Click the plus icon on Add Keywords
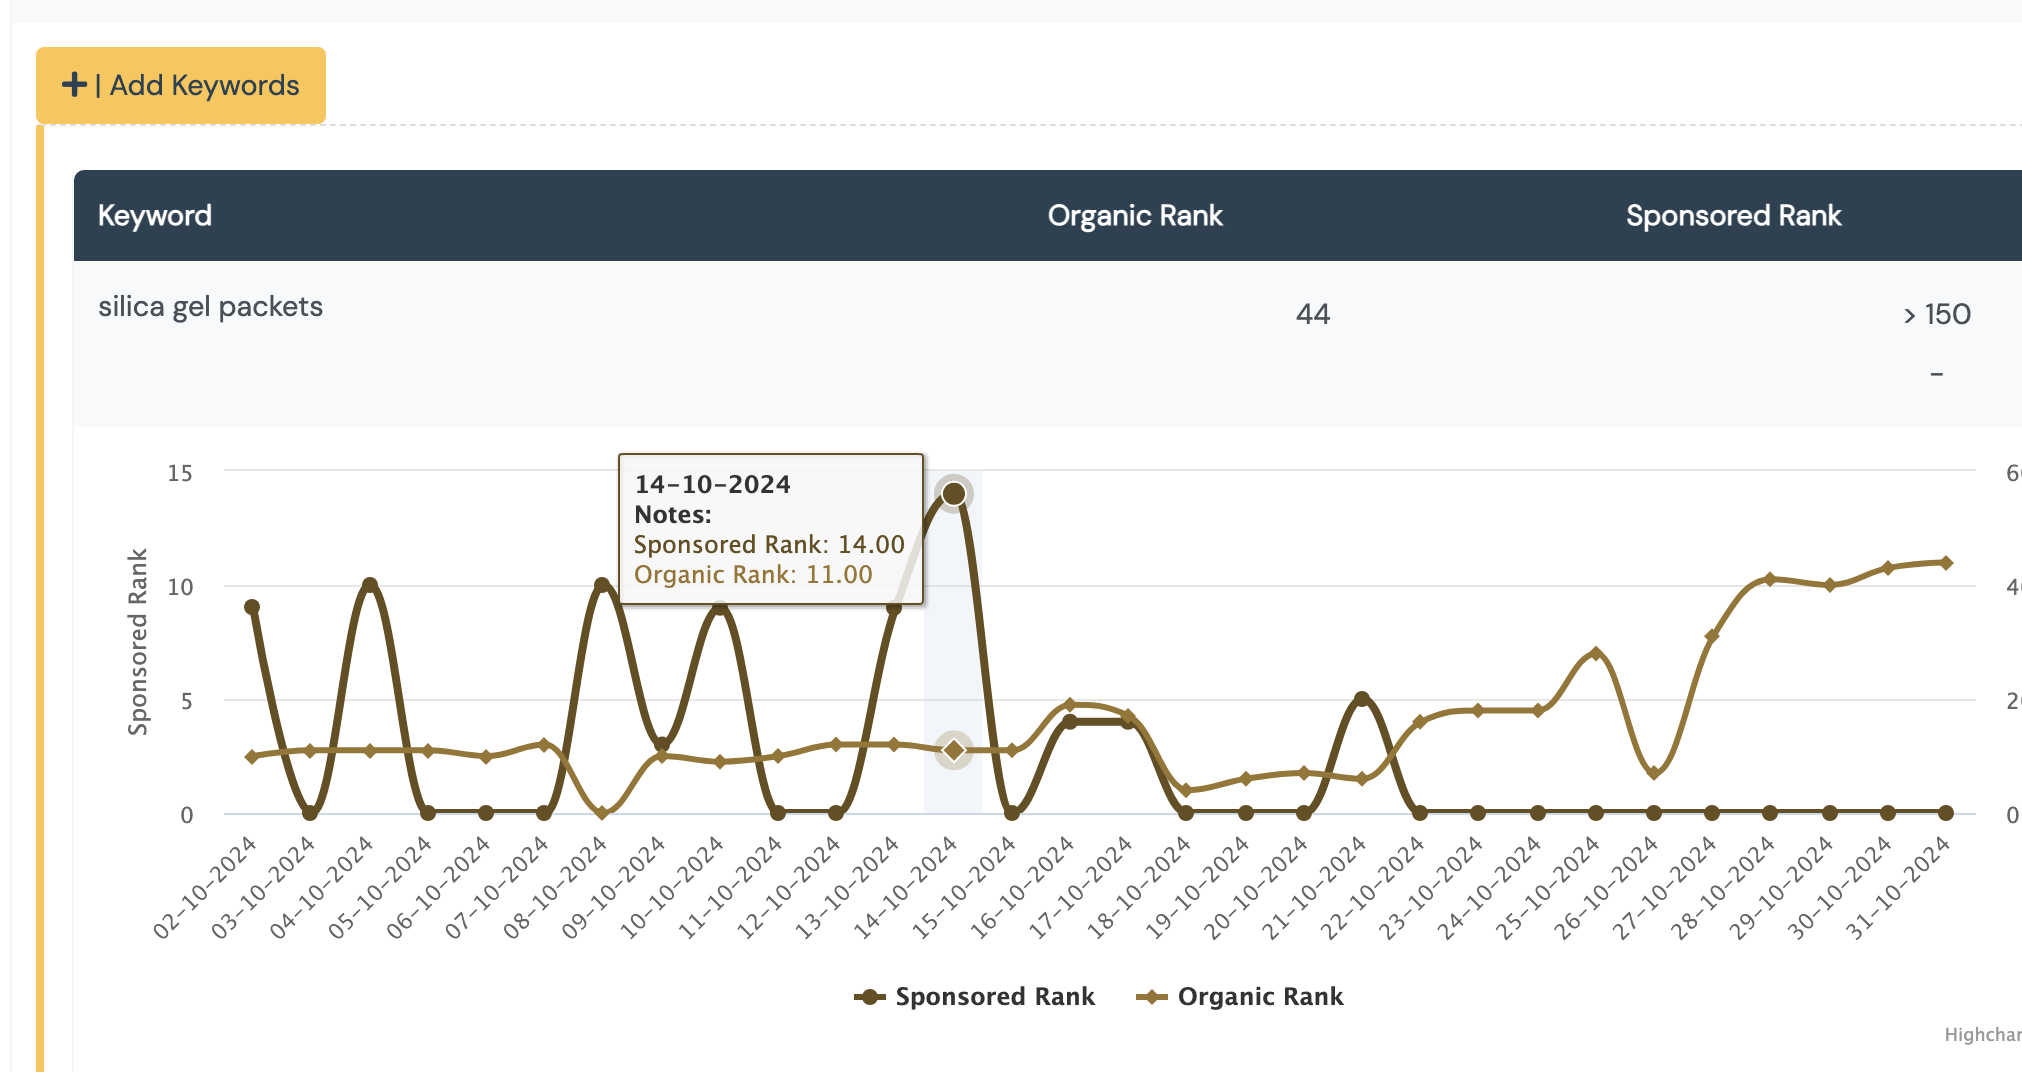The width and height of the screenshot is (2022, 1072). tap(74, 85)
